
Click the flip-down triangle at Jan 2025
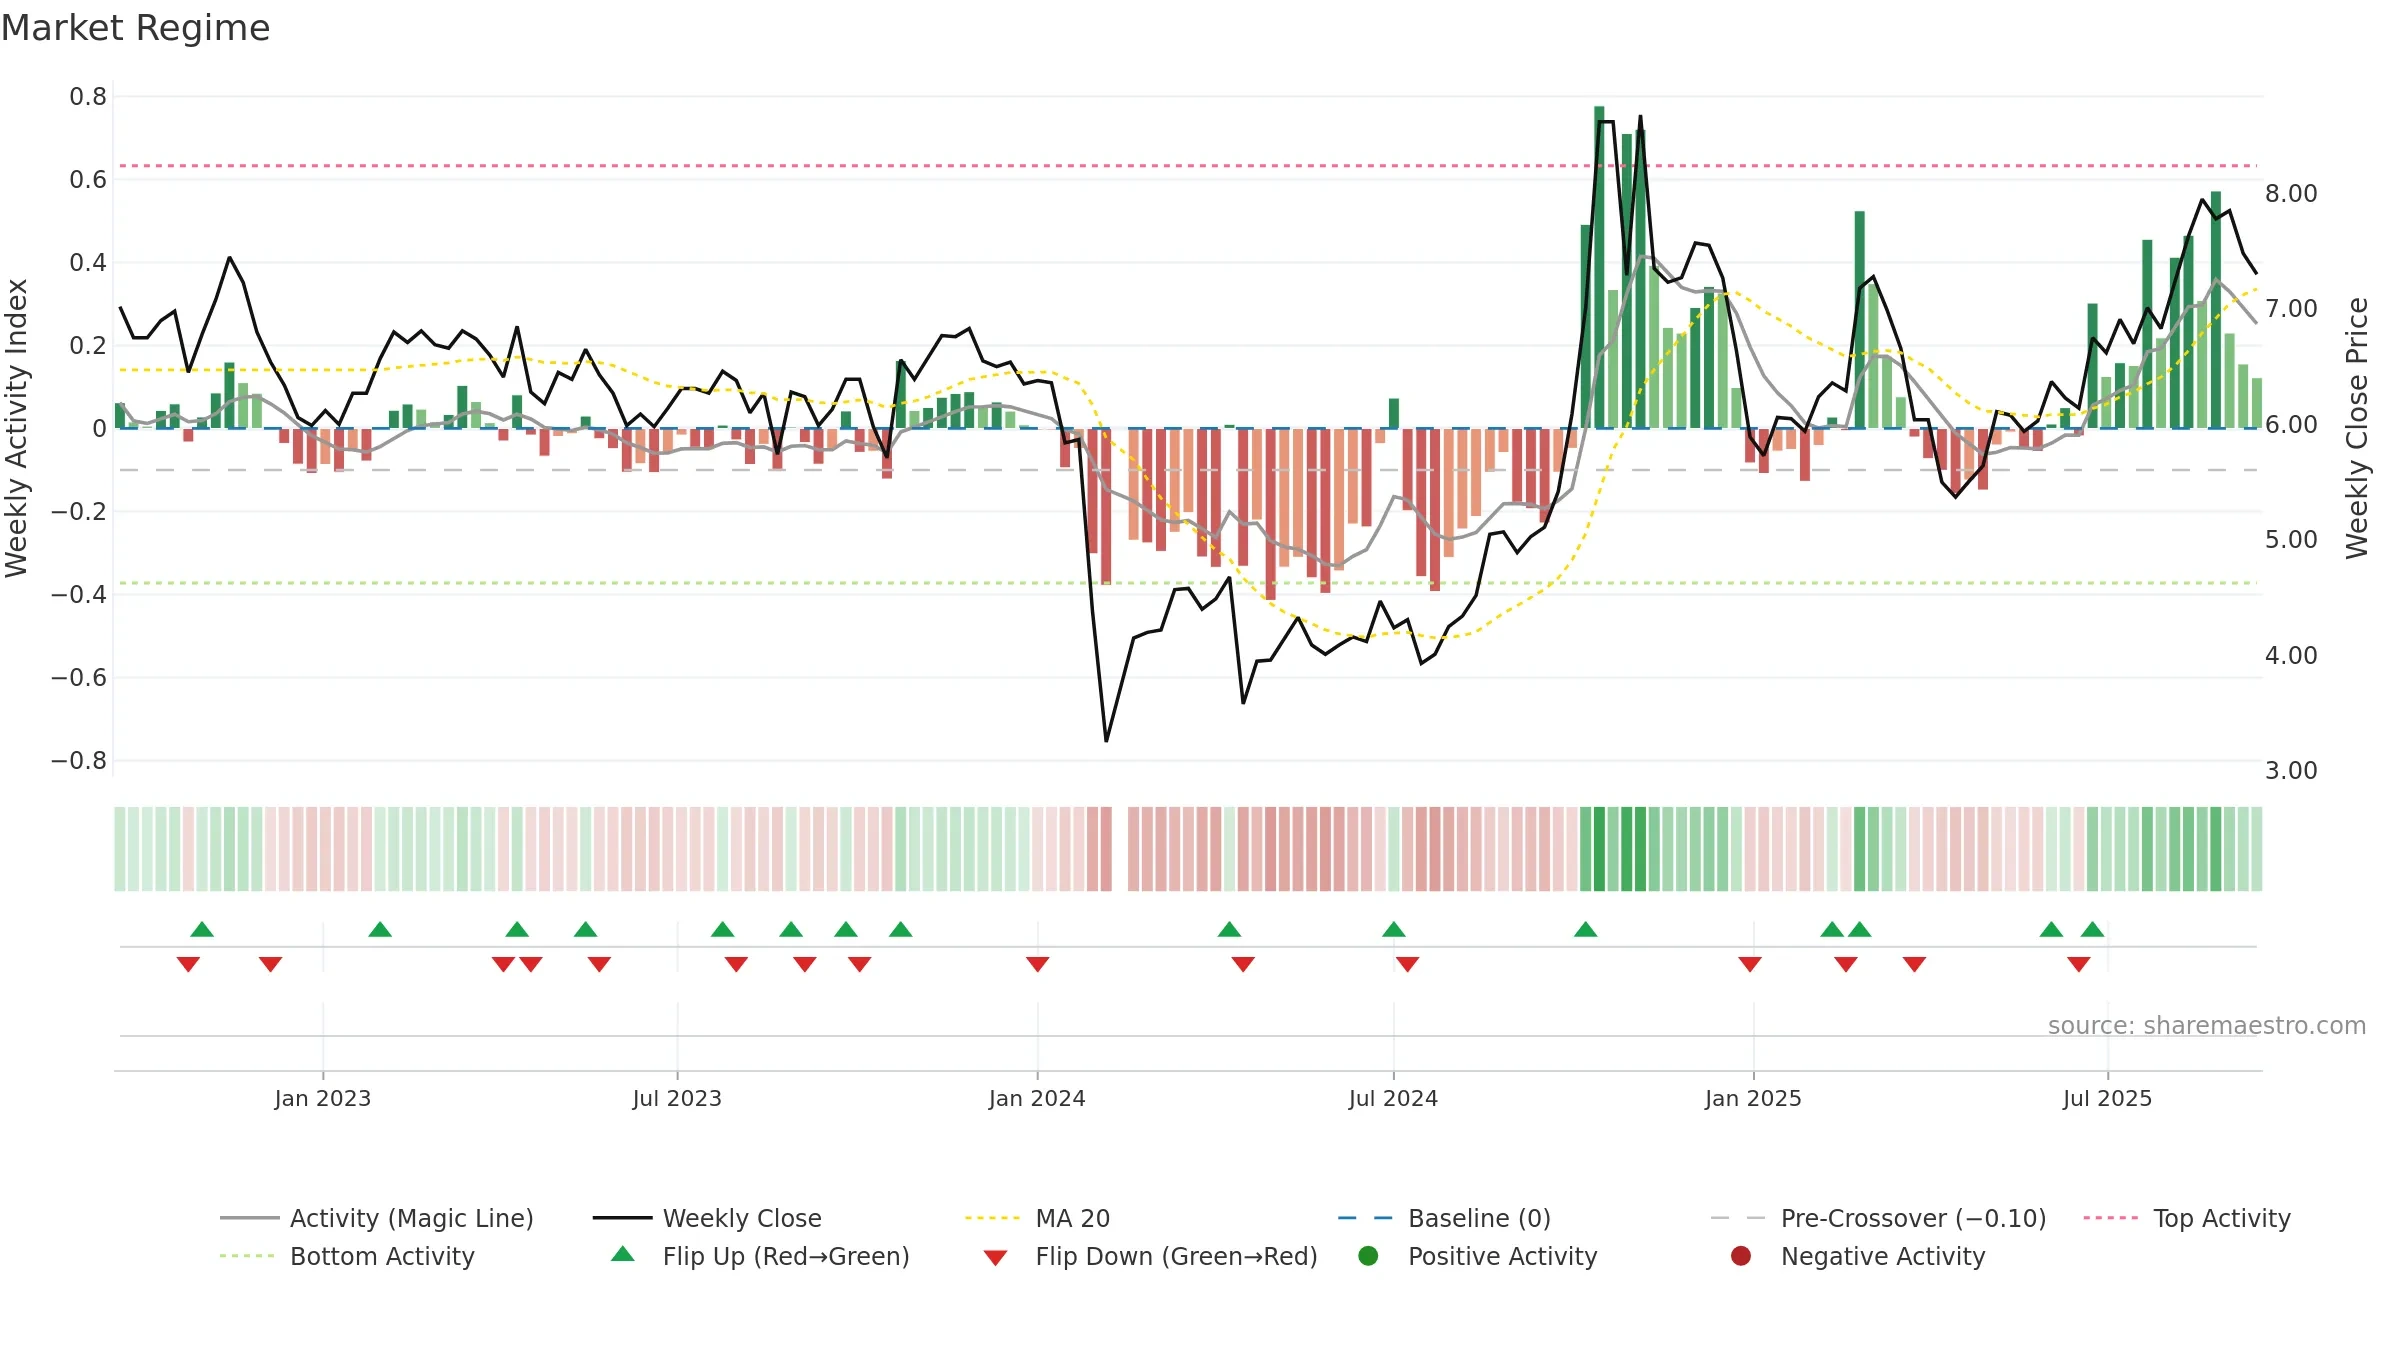[x=1750, y=964]
